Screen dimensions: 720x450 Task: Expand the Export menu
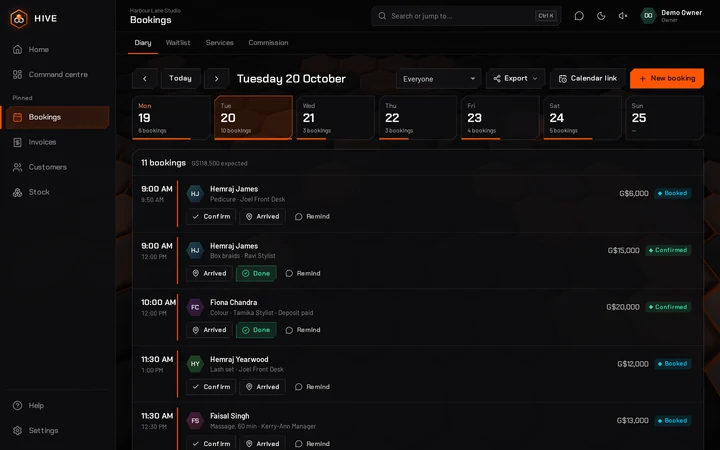coord(515,79)
